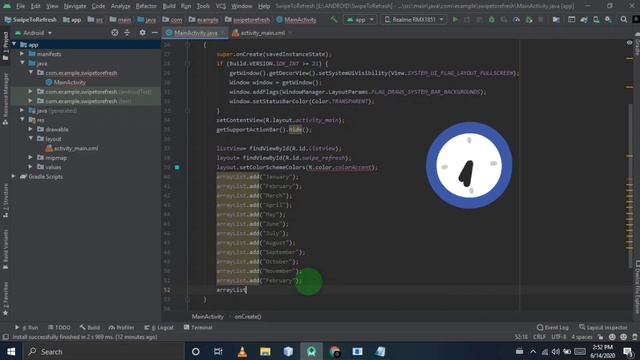Open the Build tool window

click(90, 327)
